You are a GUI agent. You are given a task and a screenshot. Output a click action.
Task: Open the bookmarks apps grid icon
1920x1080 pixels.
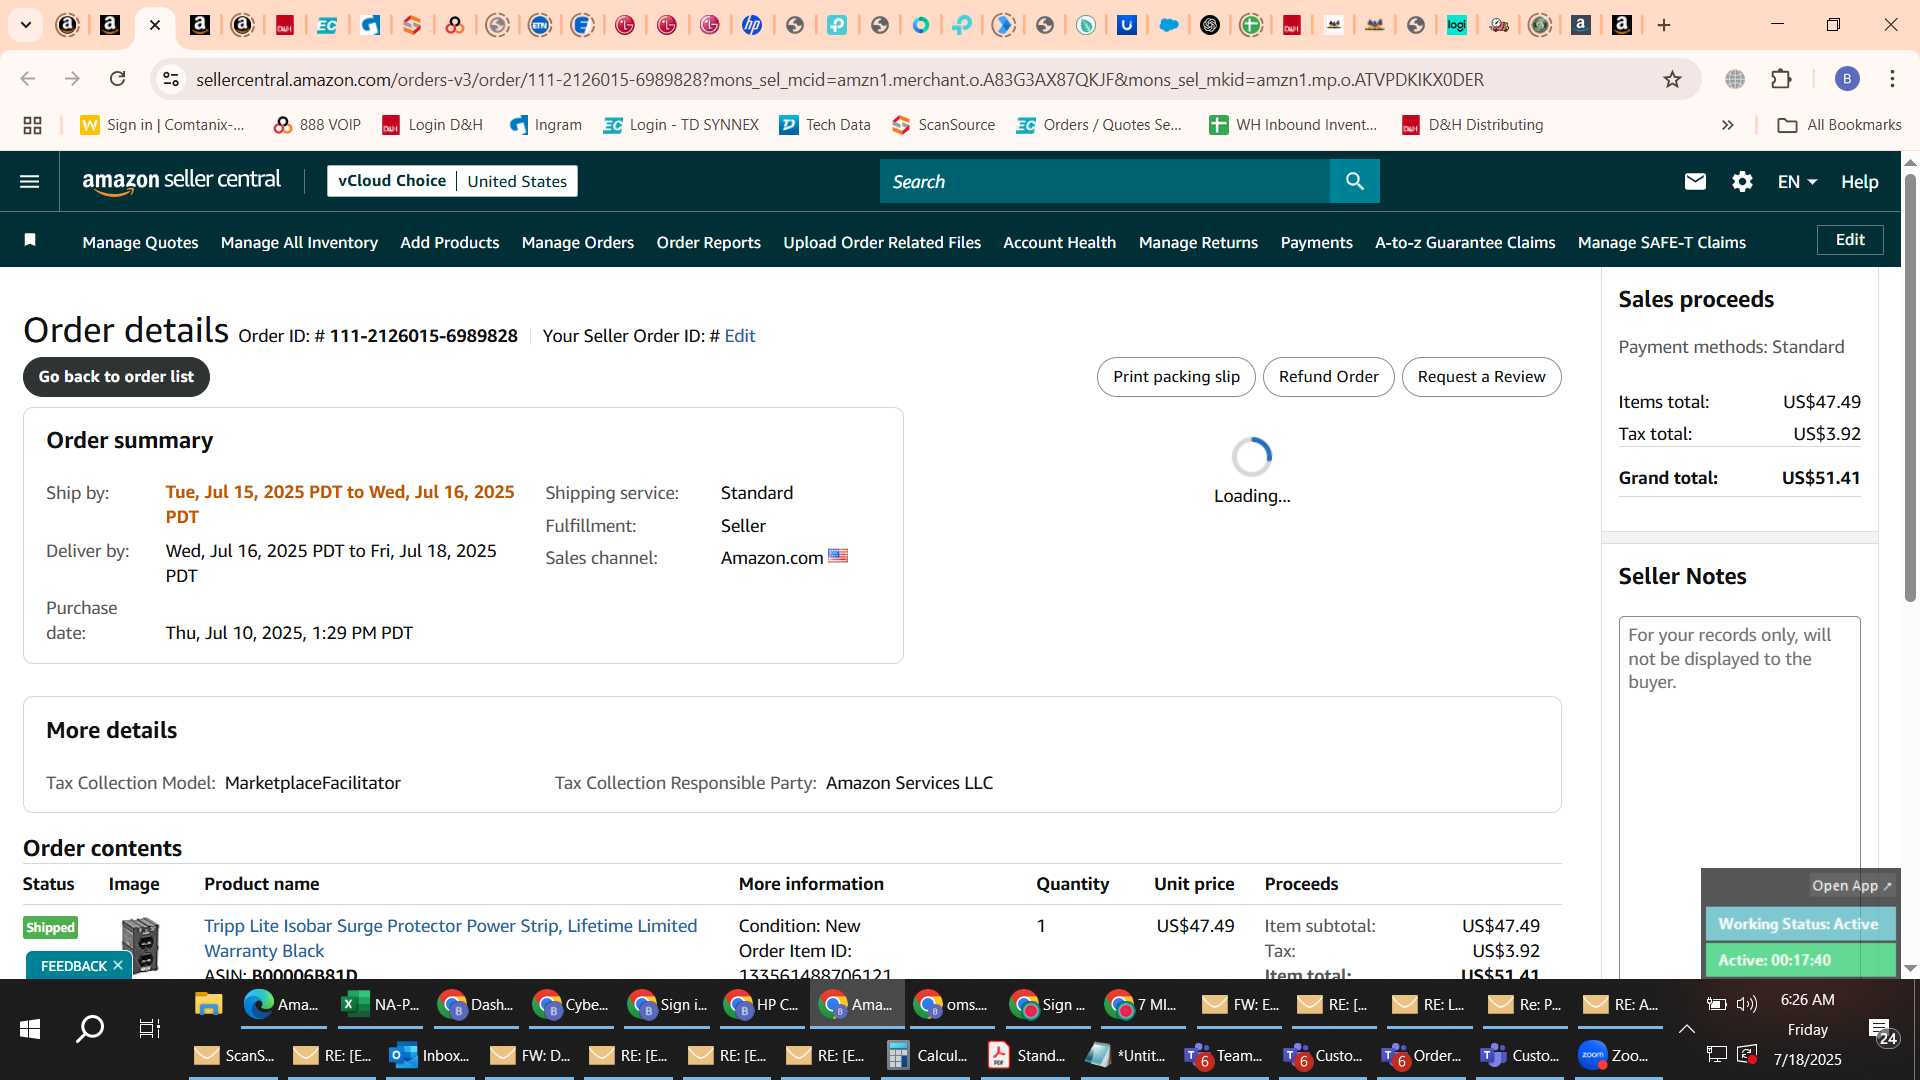(x=32, y=125)
